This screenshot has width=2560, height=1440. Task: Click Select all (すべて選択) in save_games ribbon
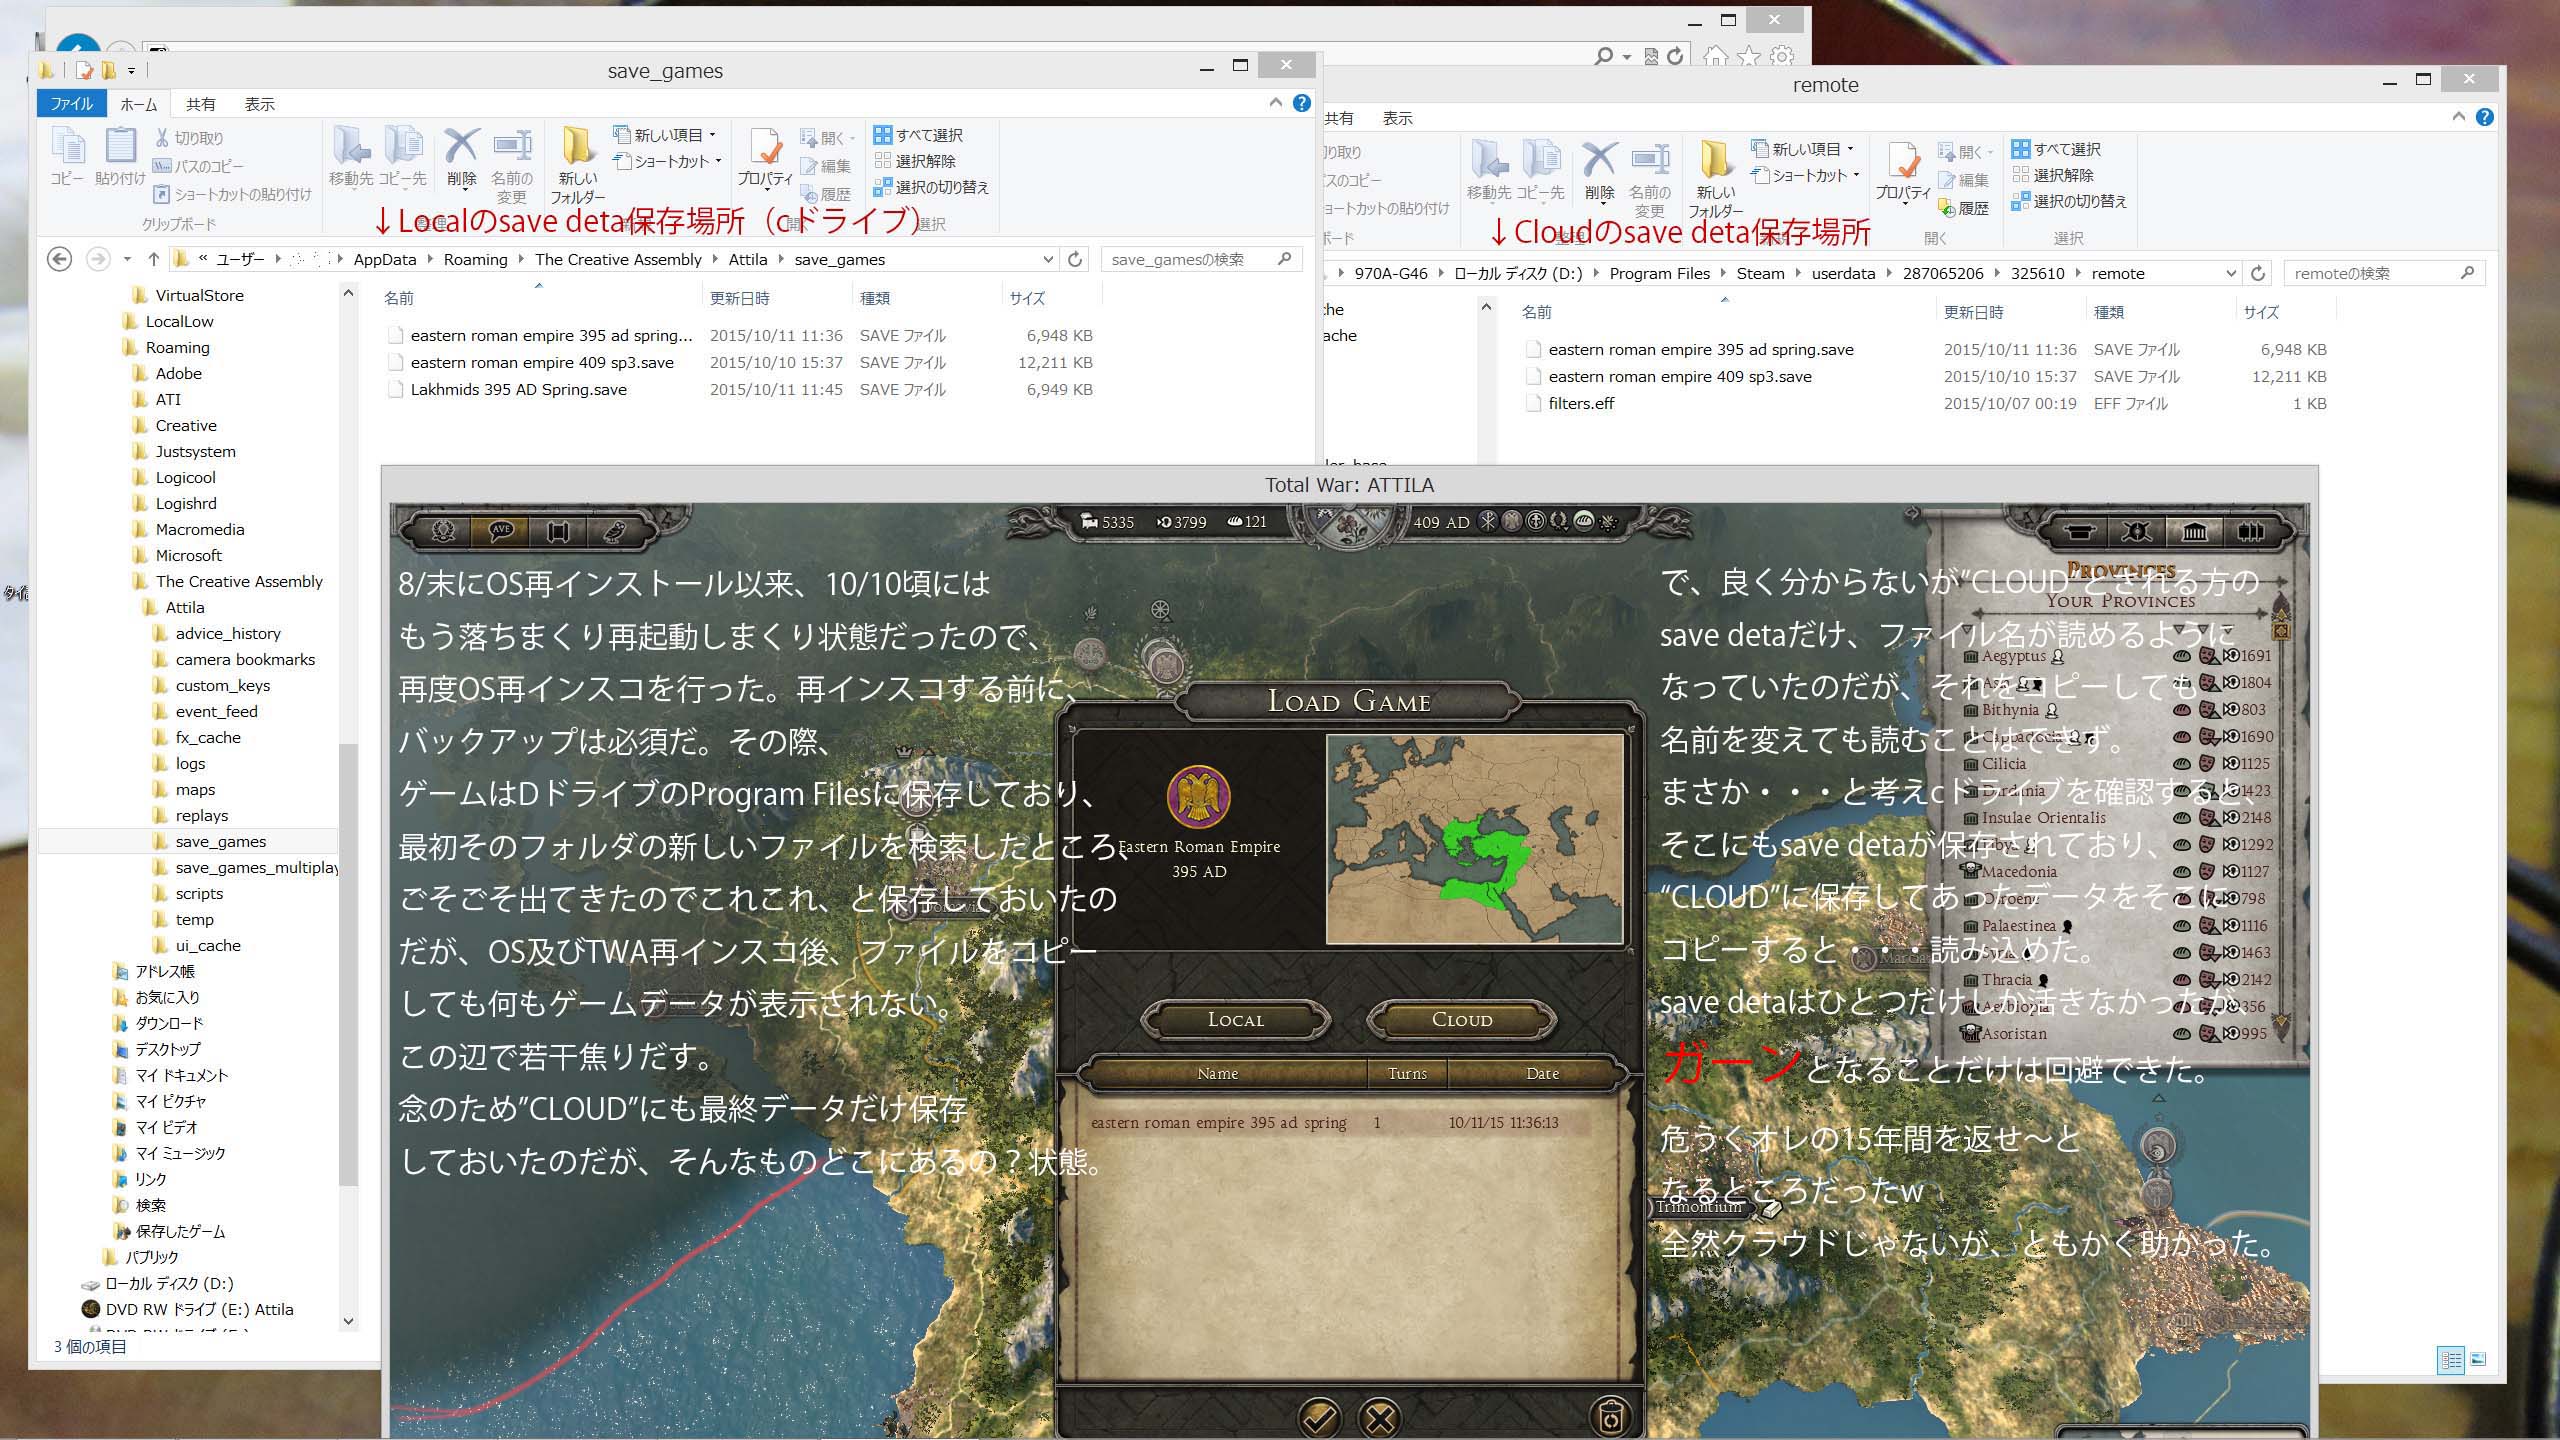[x=918, y=135]
